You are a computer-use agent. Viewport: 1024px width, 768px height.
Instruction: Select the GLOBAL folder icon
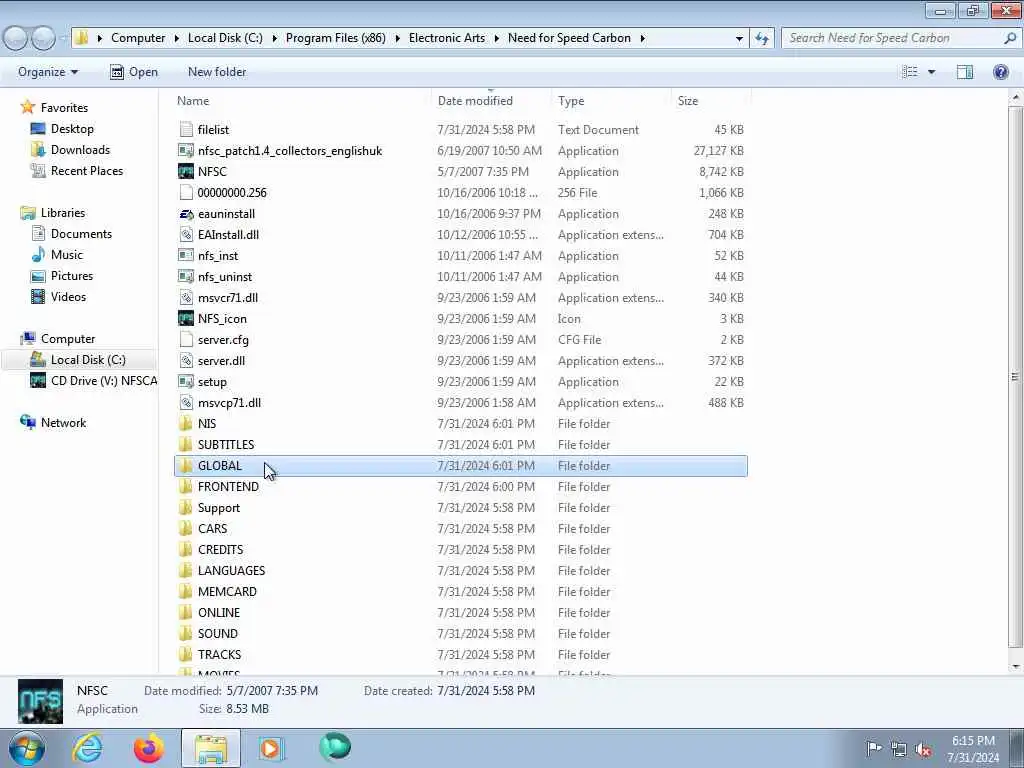coord(186,466)
